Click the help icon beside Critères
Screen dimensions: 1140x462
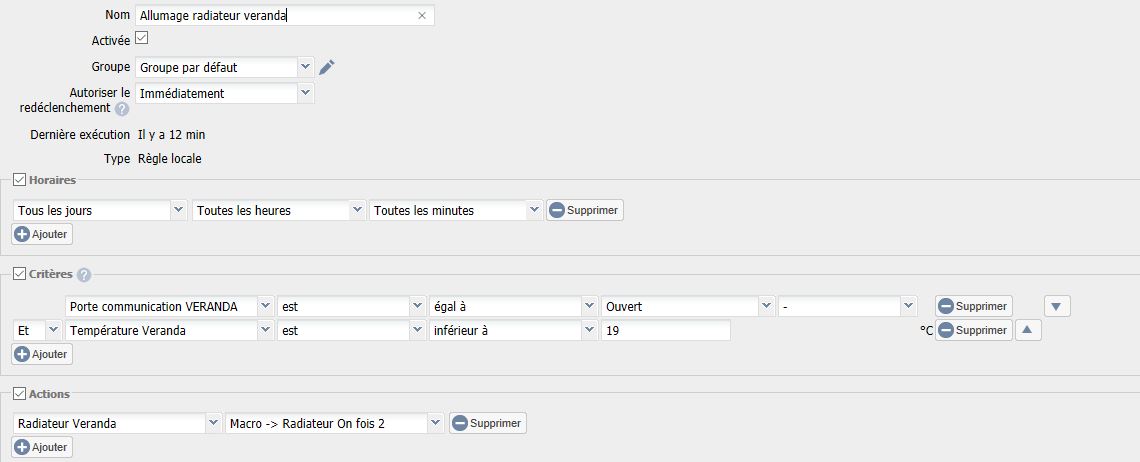84,275
